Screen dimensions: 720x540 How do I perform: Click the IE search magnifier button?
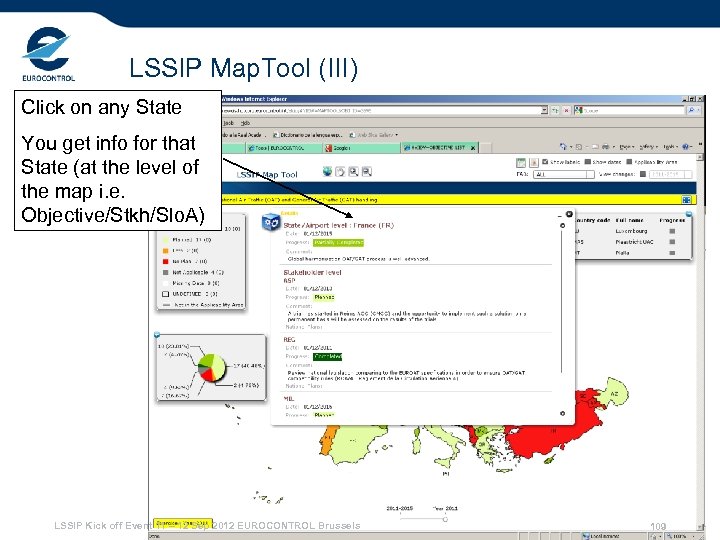coord(692,110)
